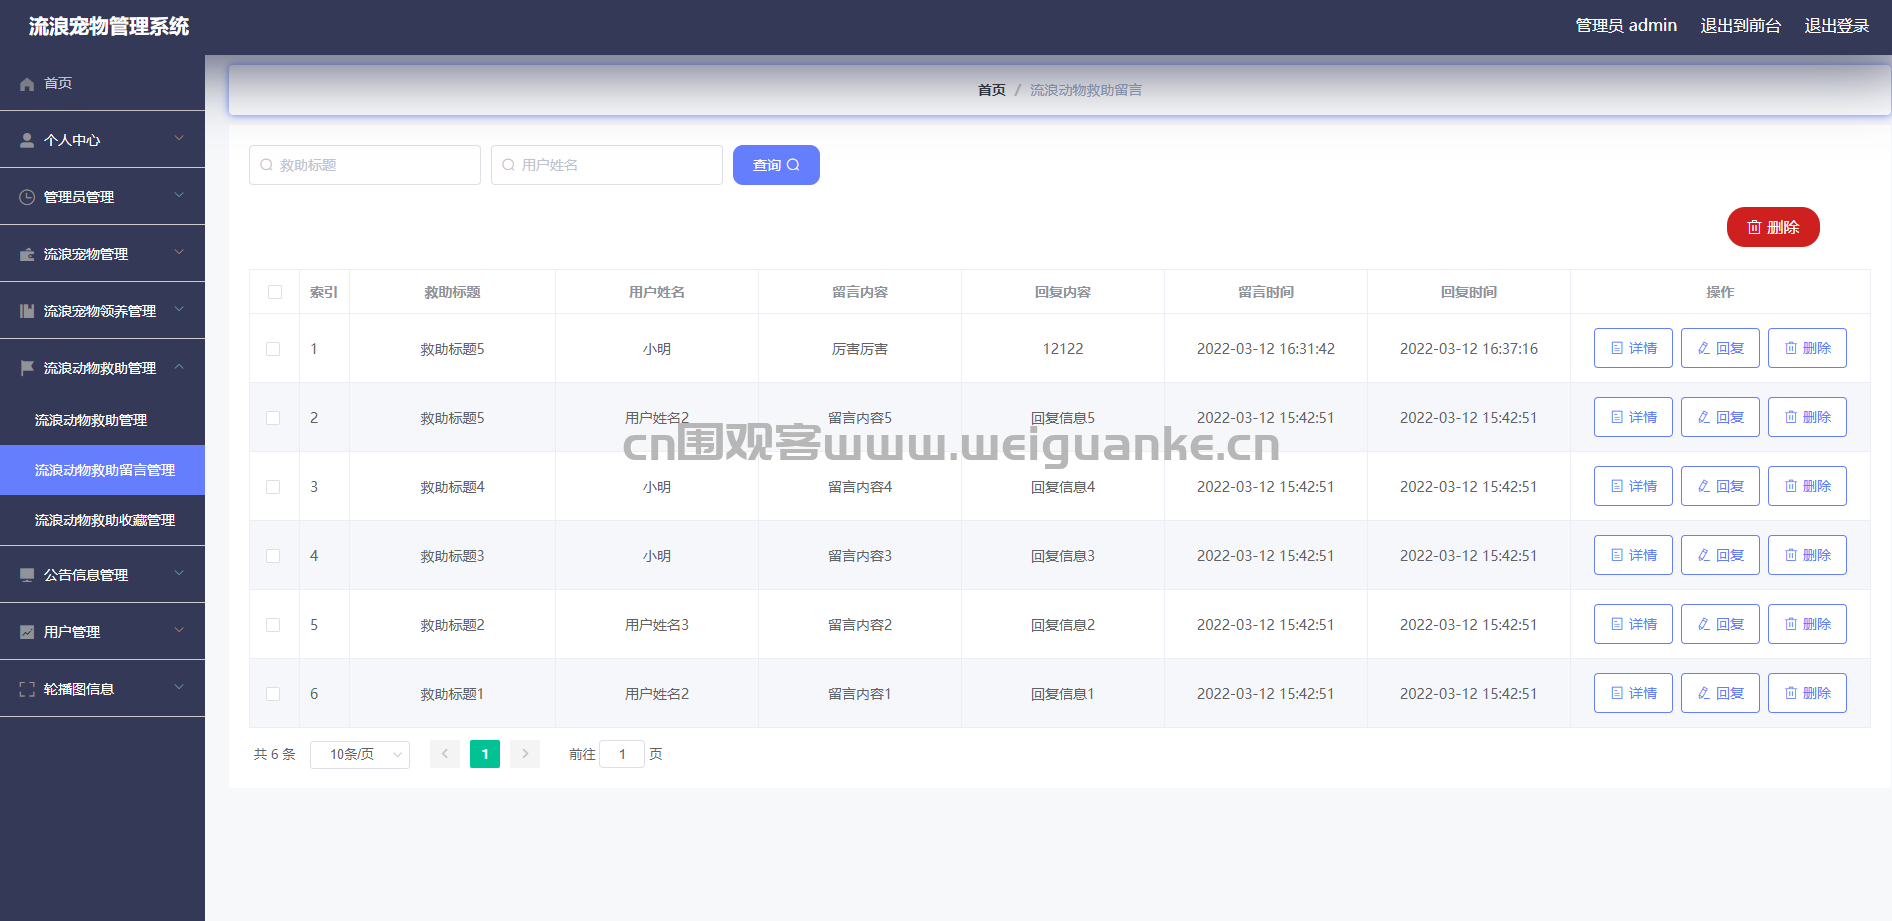The height and width of the screenshot is (921, 1892).
Task: Click the home icon beside 首页 in sidebar
Action: pyautogui.click(x=27, y=84)
